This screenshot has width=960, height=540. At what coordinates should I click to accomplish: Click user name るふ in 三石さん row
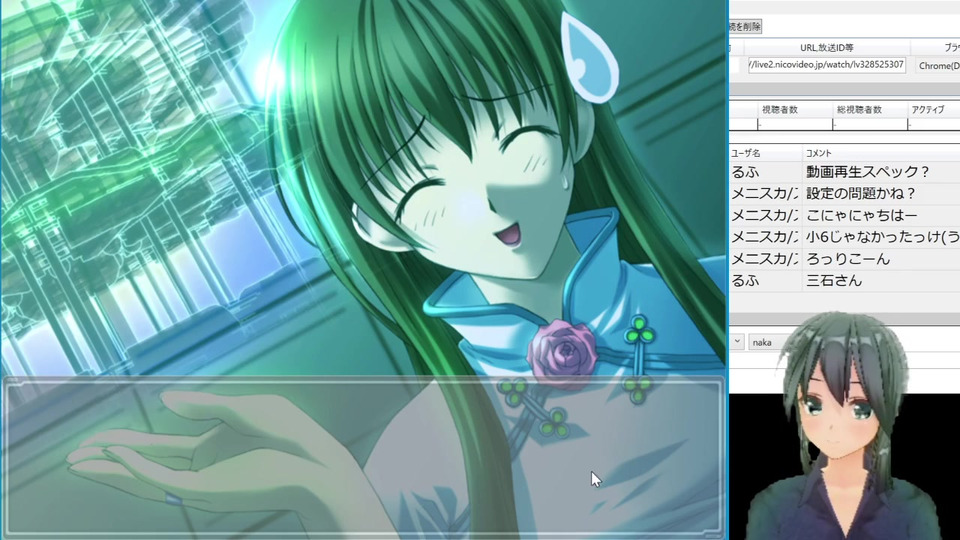tap(745, 280)
